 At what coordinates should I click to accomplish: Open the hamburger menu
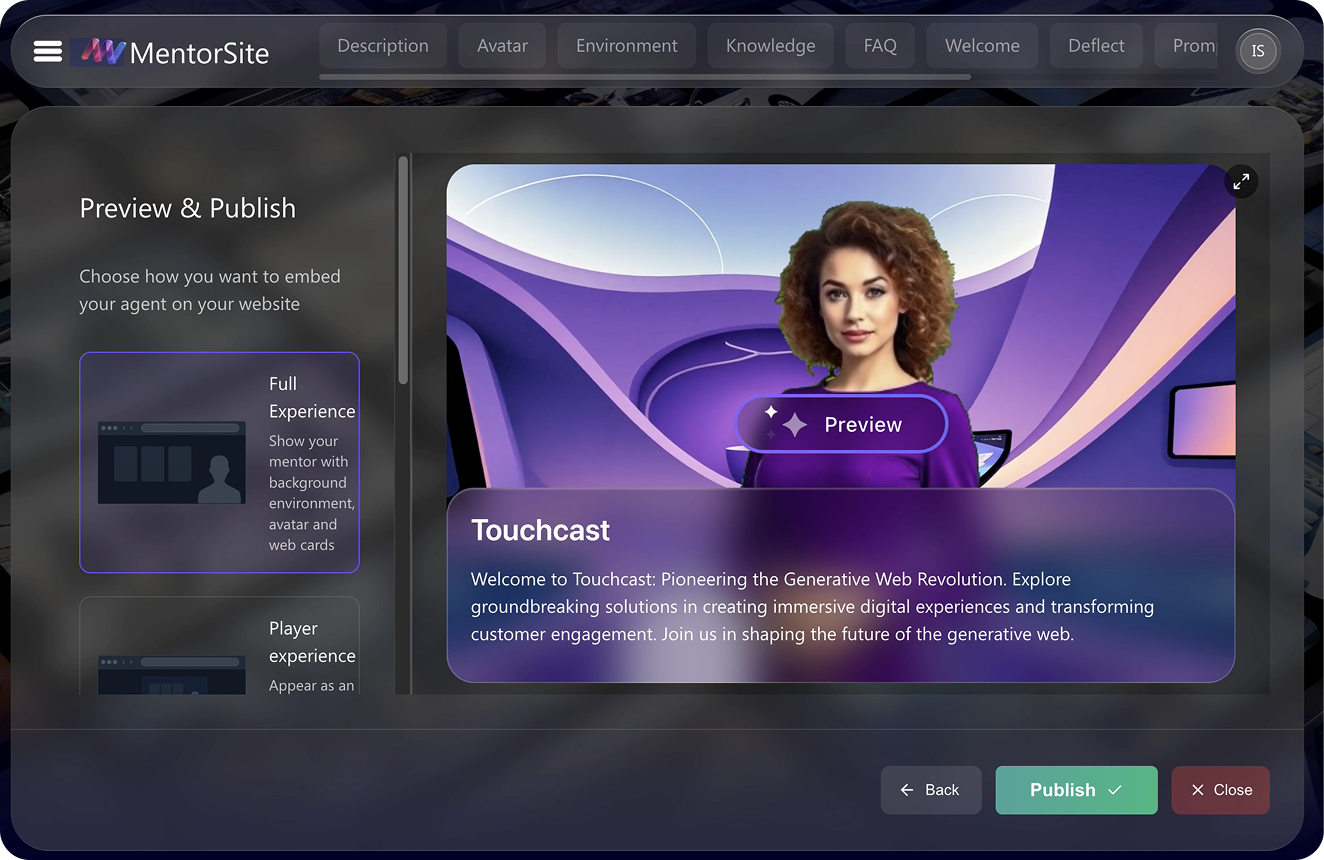click(47, 51)
